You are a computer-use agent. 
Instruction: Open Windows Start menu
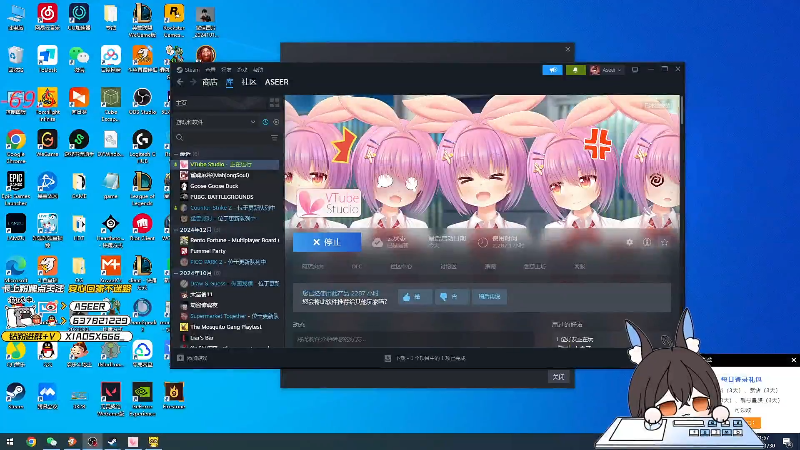[10, 442]
